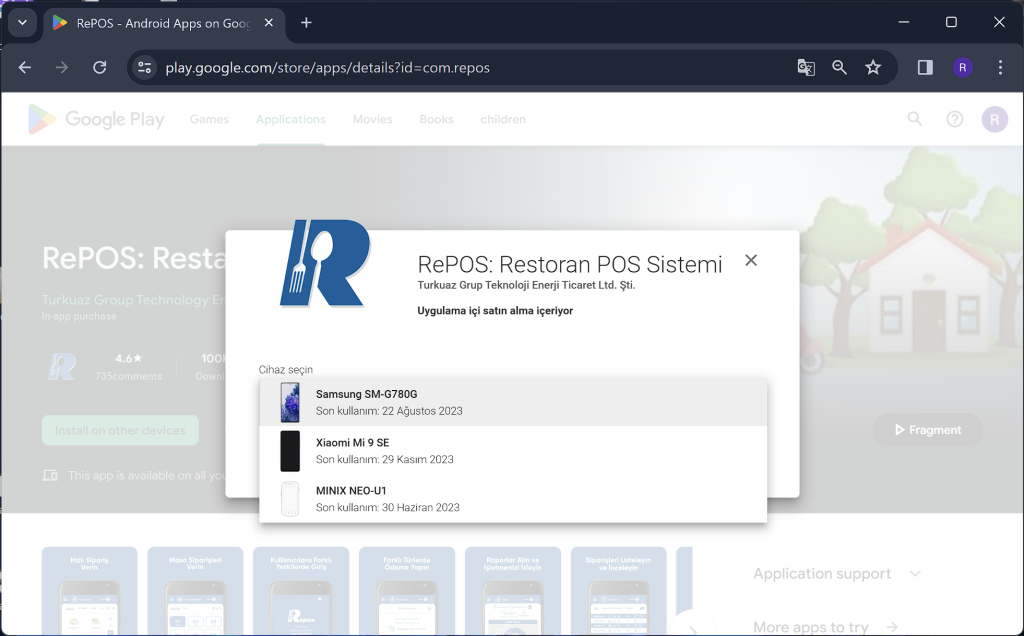Open the tab search dropdown arrow
Viewport: 1024px width, 636px height.
pyautogui.click(x=22, y=23)
